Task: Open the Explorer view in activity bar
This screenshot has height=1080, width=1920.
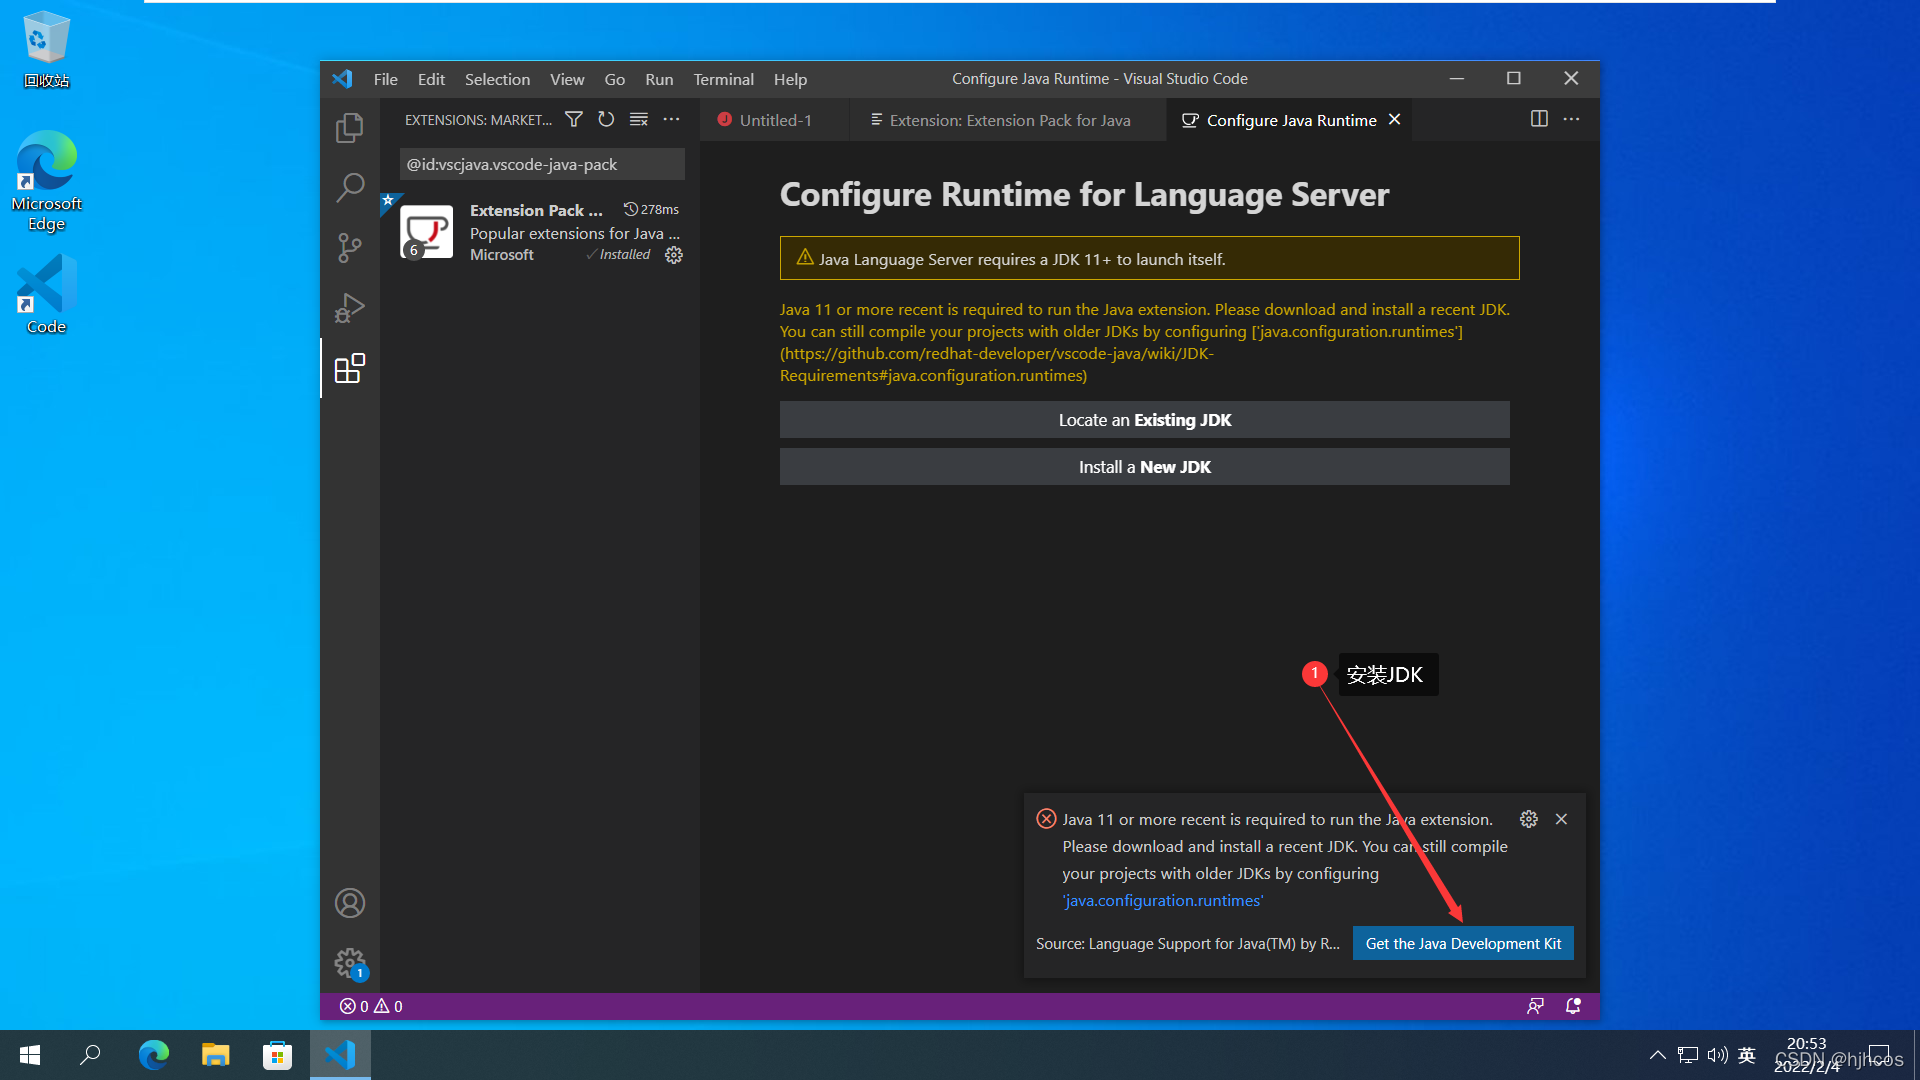Action: (x=349, y=128)
